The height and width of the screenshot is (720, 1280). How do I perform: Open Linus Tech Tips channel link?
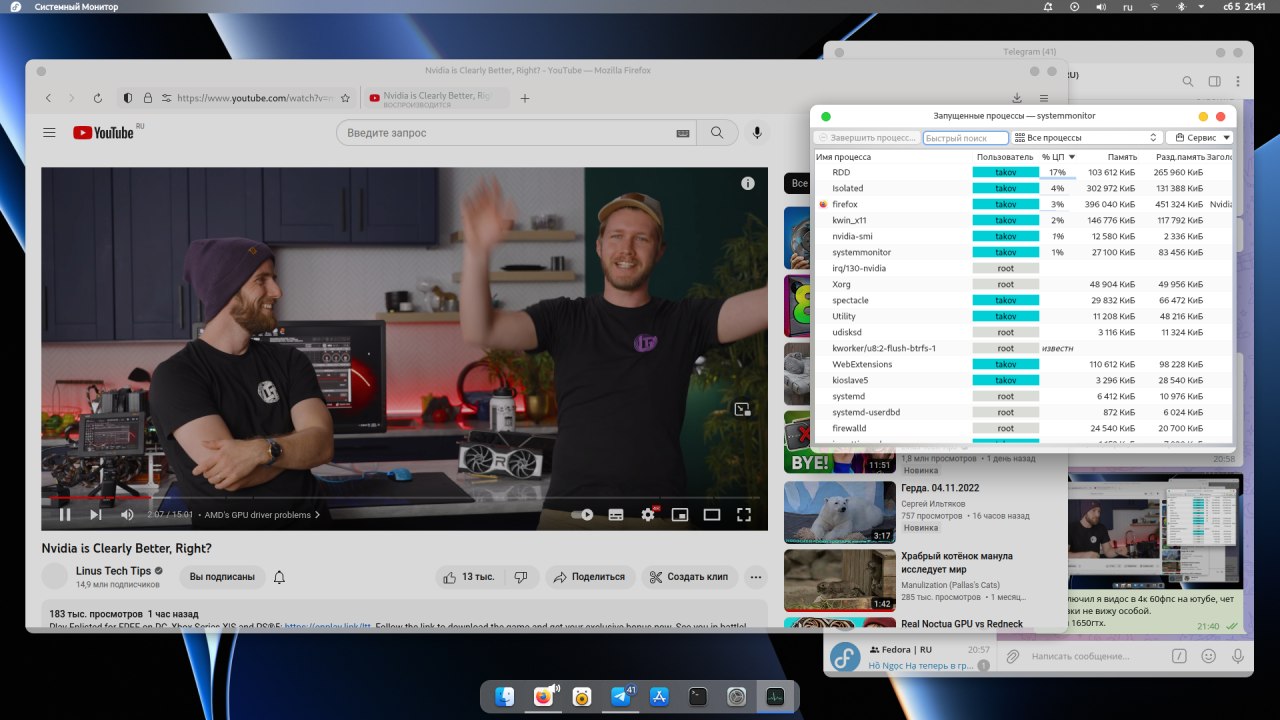coord(112,571)
